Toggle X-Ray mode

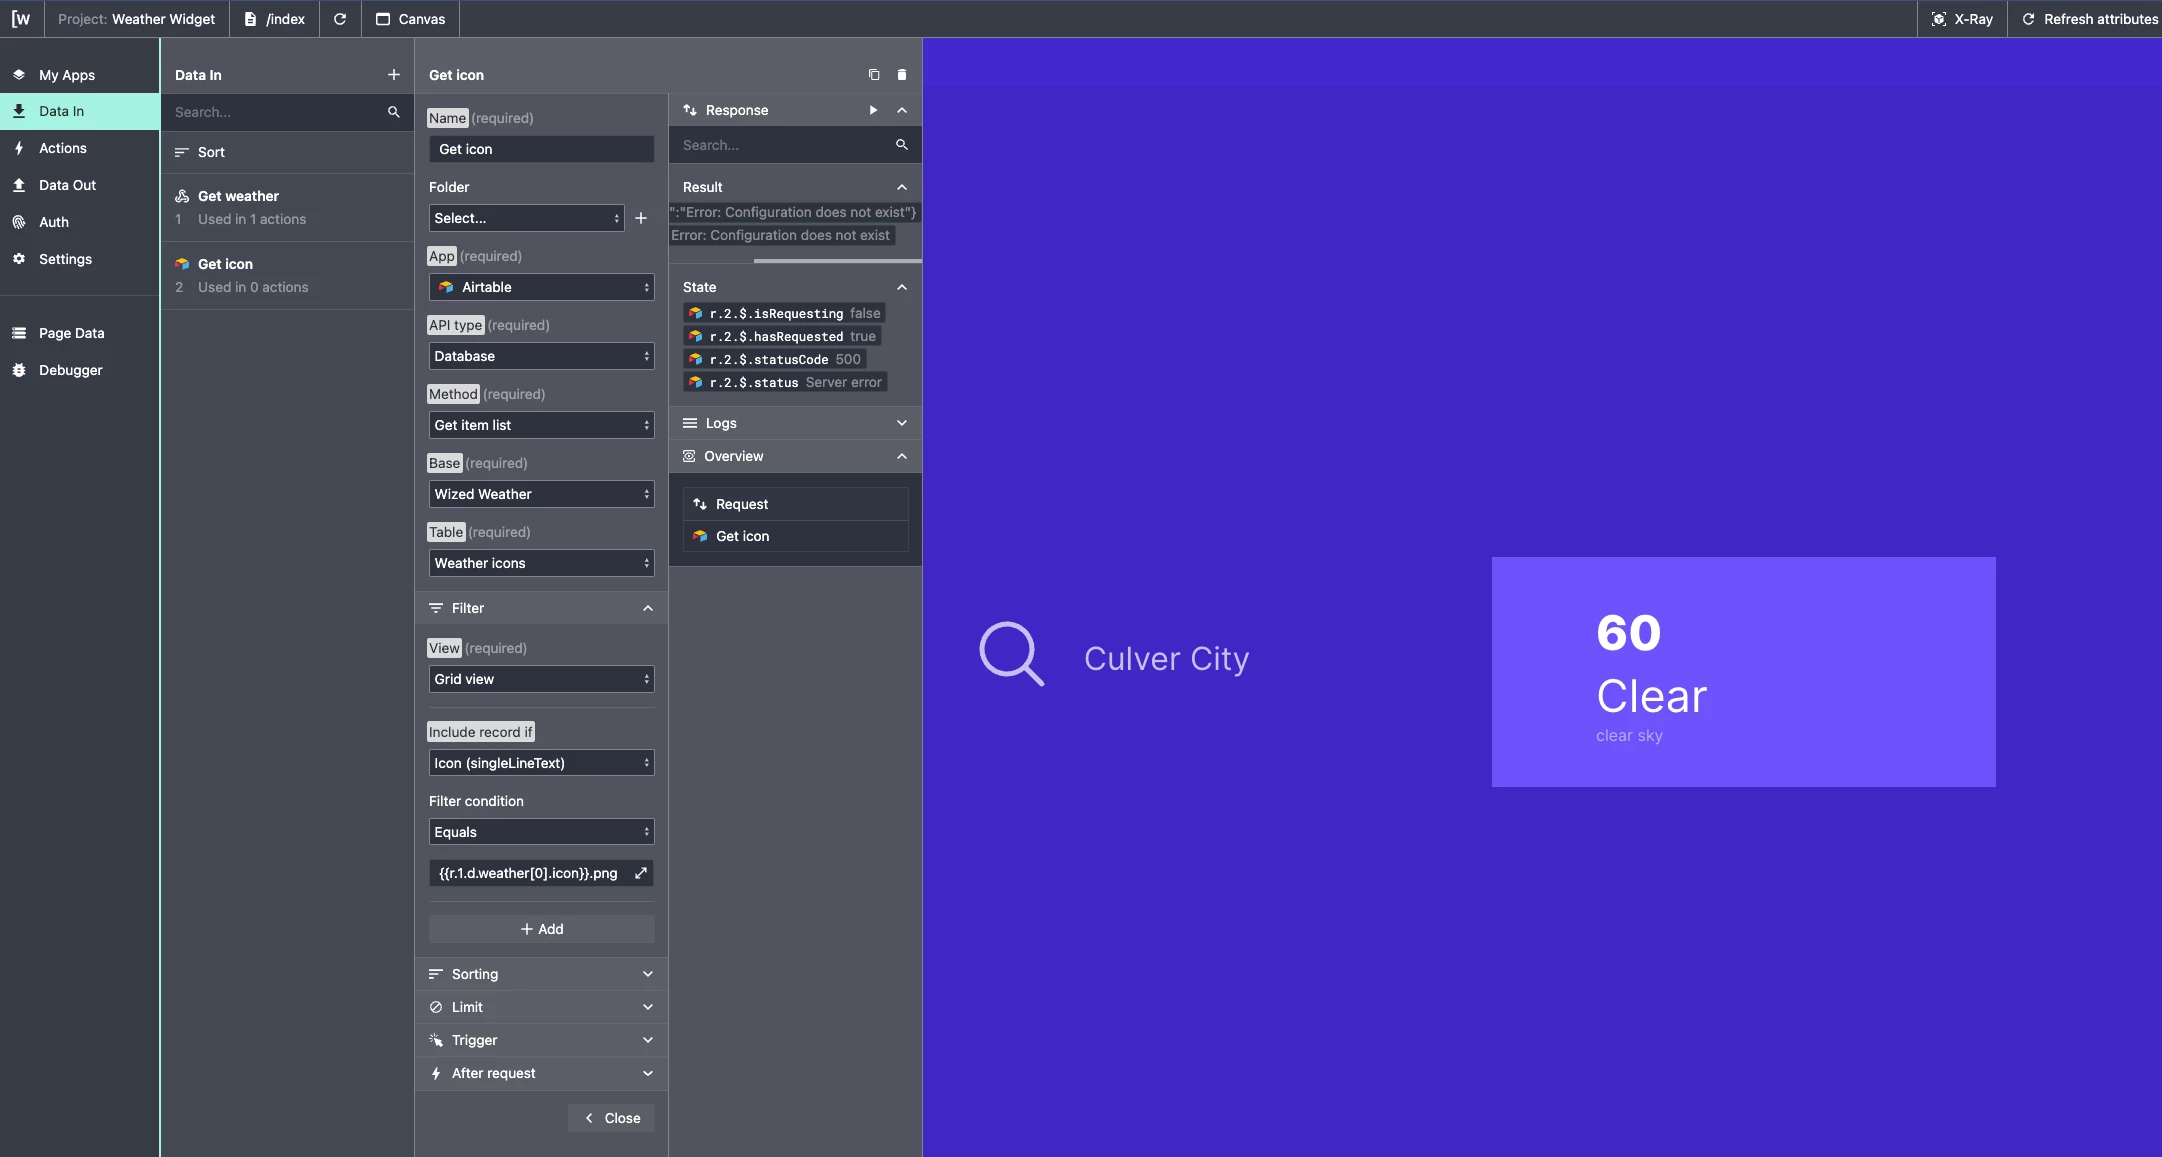pyautogui.click(x=1962, y=19)
